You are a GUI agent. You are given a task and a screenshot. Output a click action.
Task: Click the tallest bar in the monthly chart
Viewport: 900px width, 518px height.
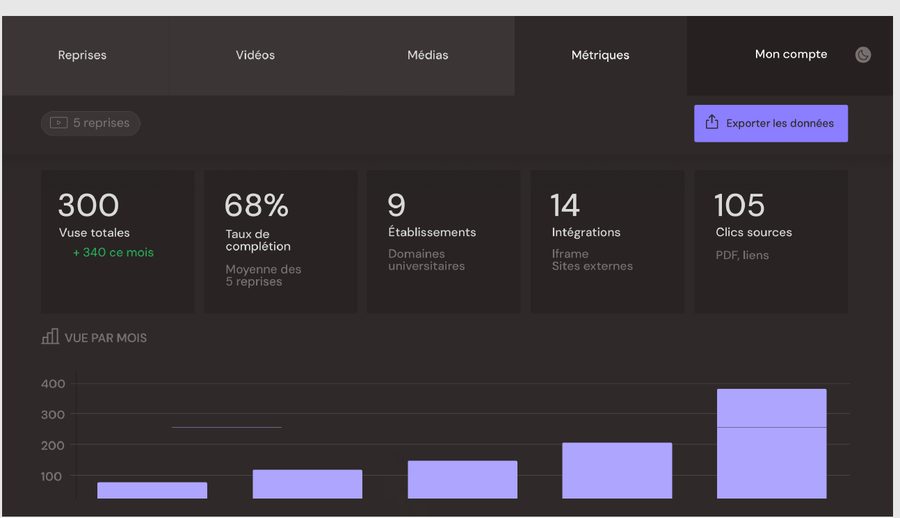(771, 444)
